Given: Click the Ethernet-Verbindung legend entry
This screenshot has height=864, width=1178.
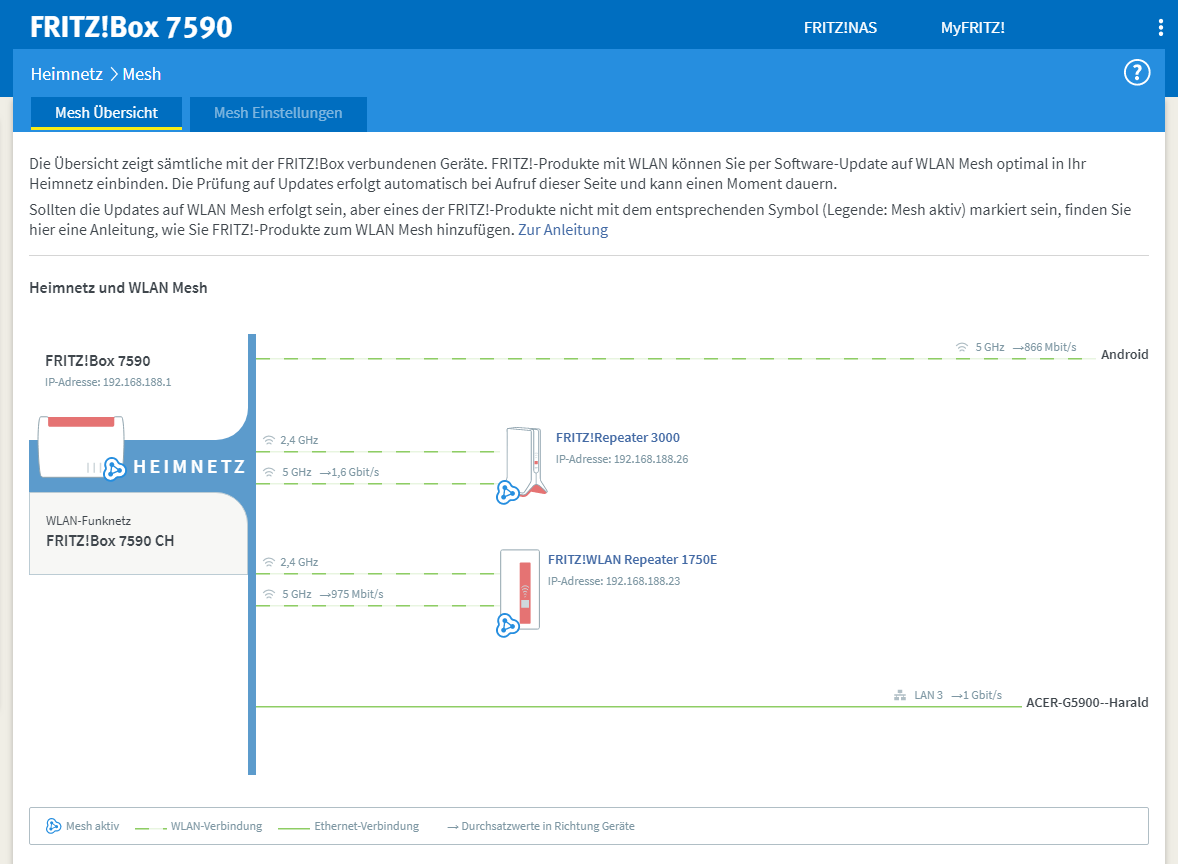Looking at the screenshot, I should coord(349,826).
